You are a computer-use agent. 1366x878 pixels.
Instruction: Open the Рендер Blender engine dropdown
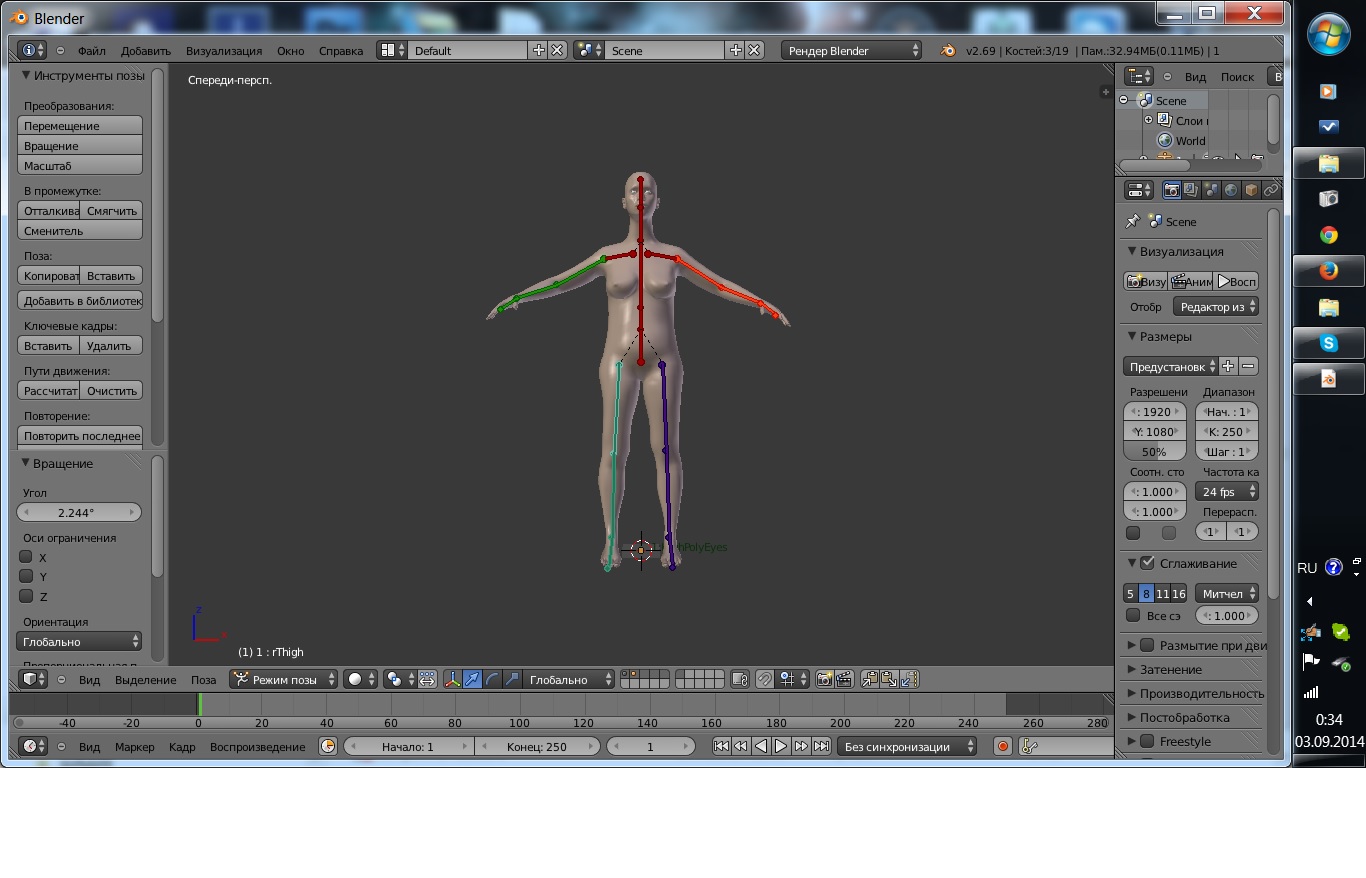tap(851, 50)
